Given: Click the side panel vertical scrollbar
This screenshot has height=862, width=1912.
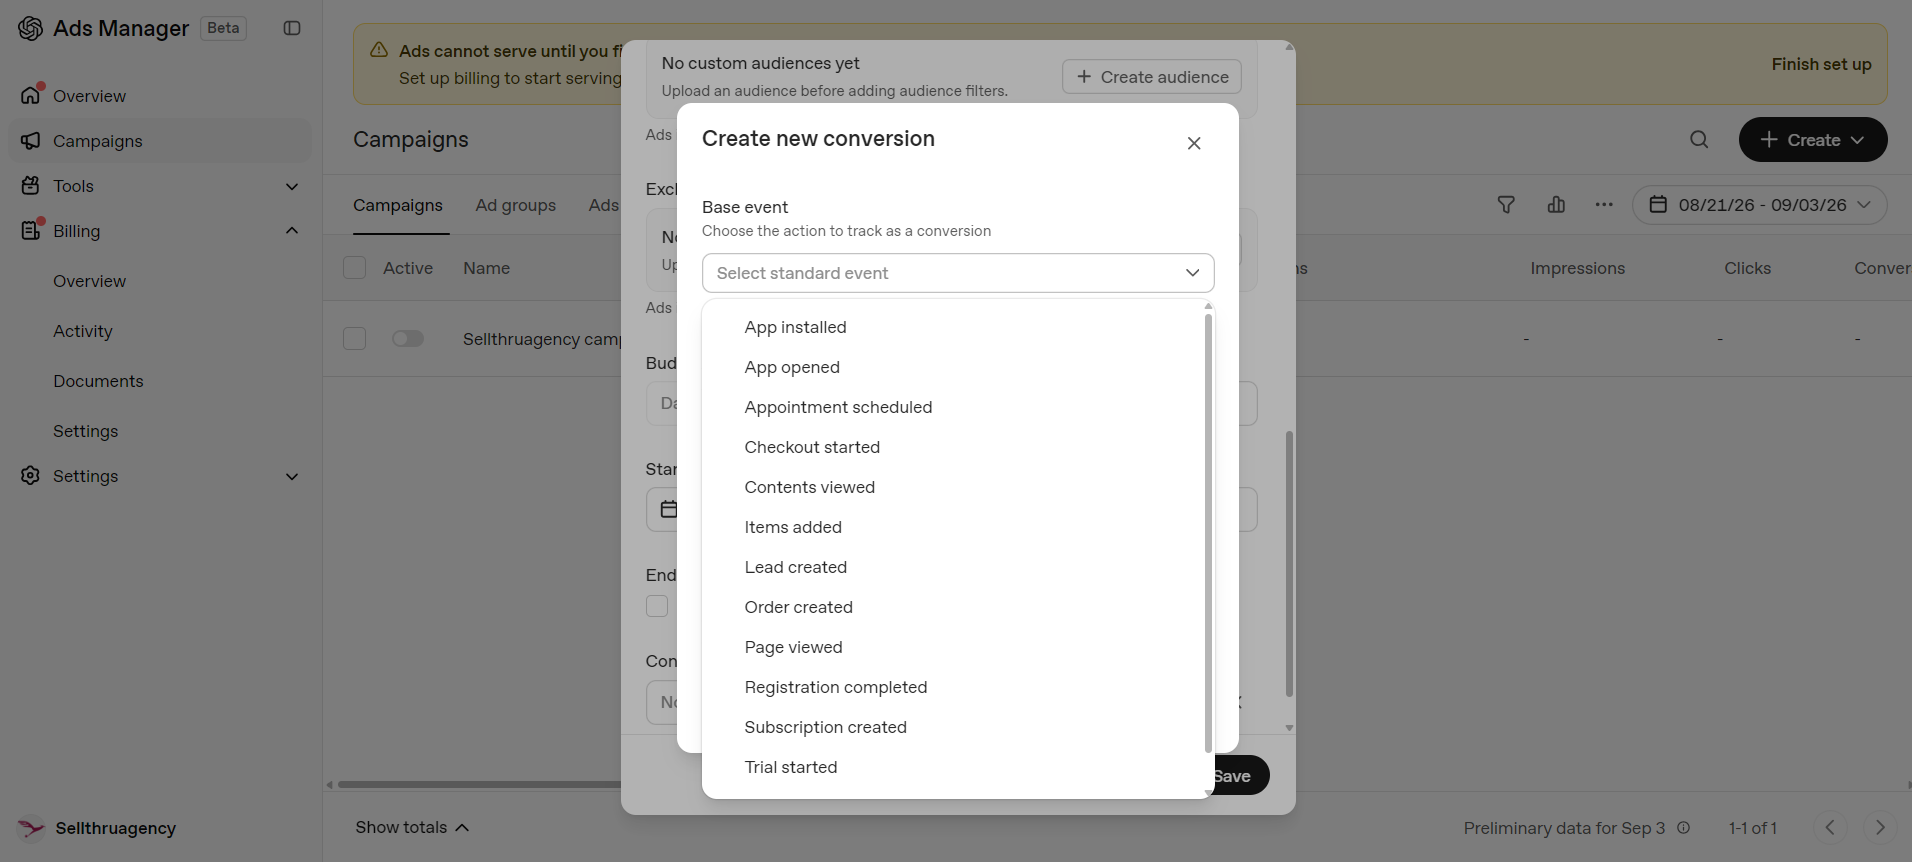Looking at the screenshot, I should tap(1289, 564).
